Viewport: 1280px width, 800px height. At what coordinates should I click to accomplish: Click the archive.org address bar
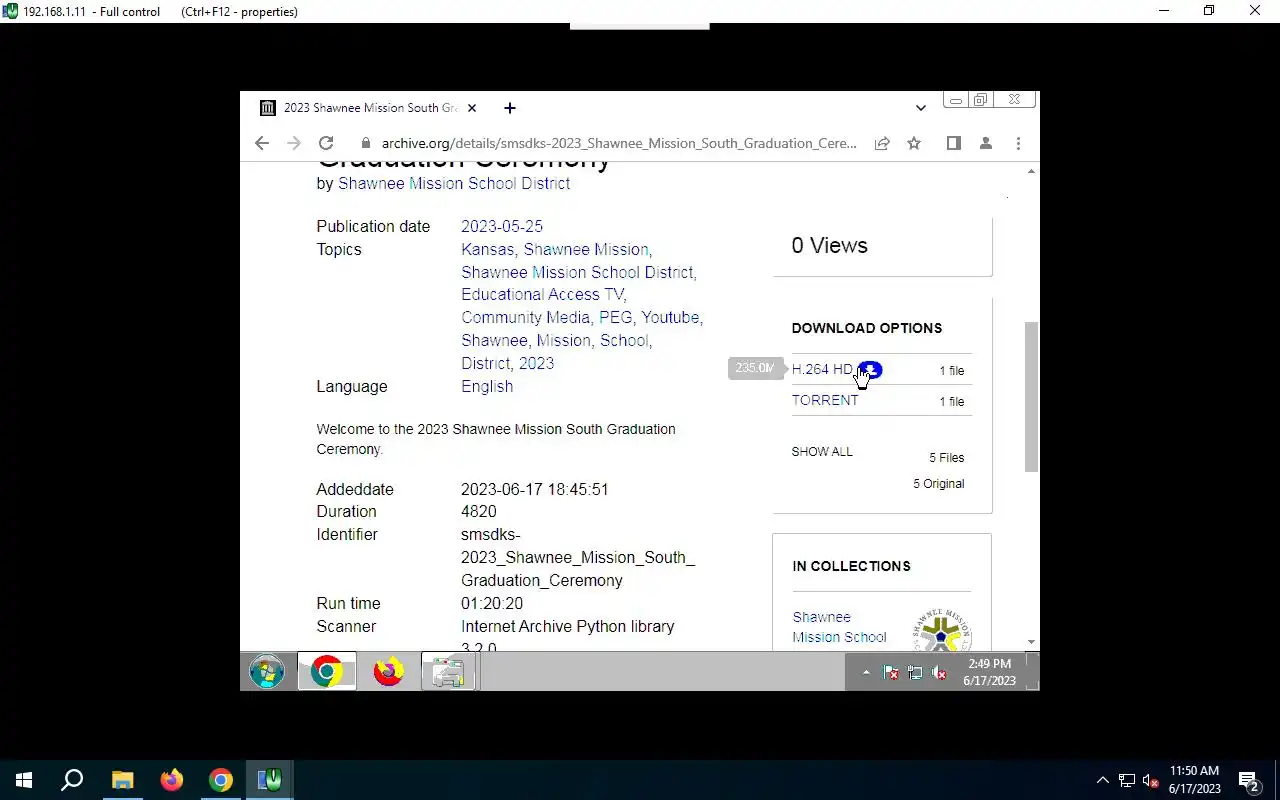click(618, 143)
